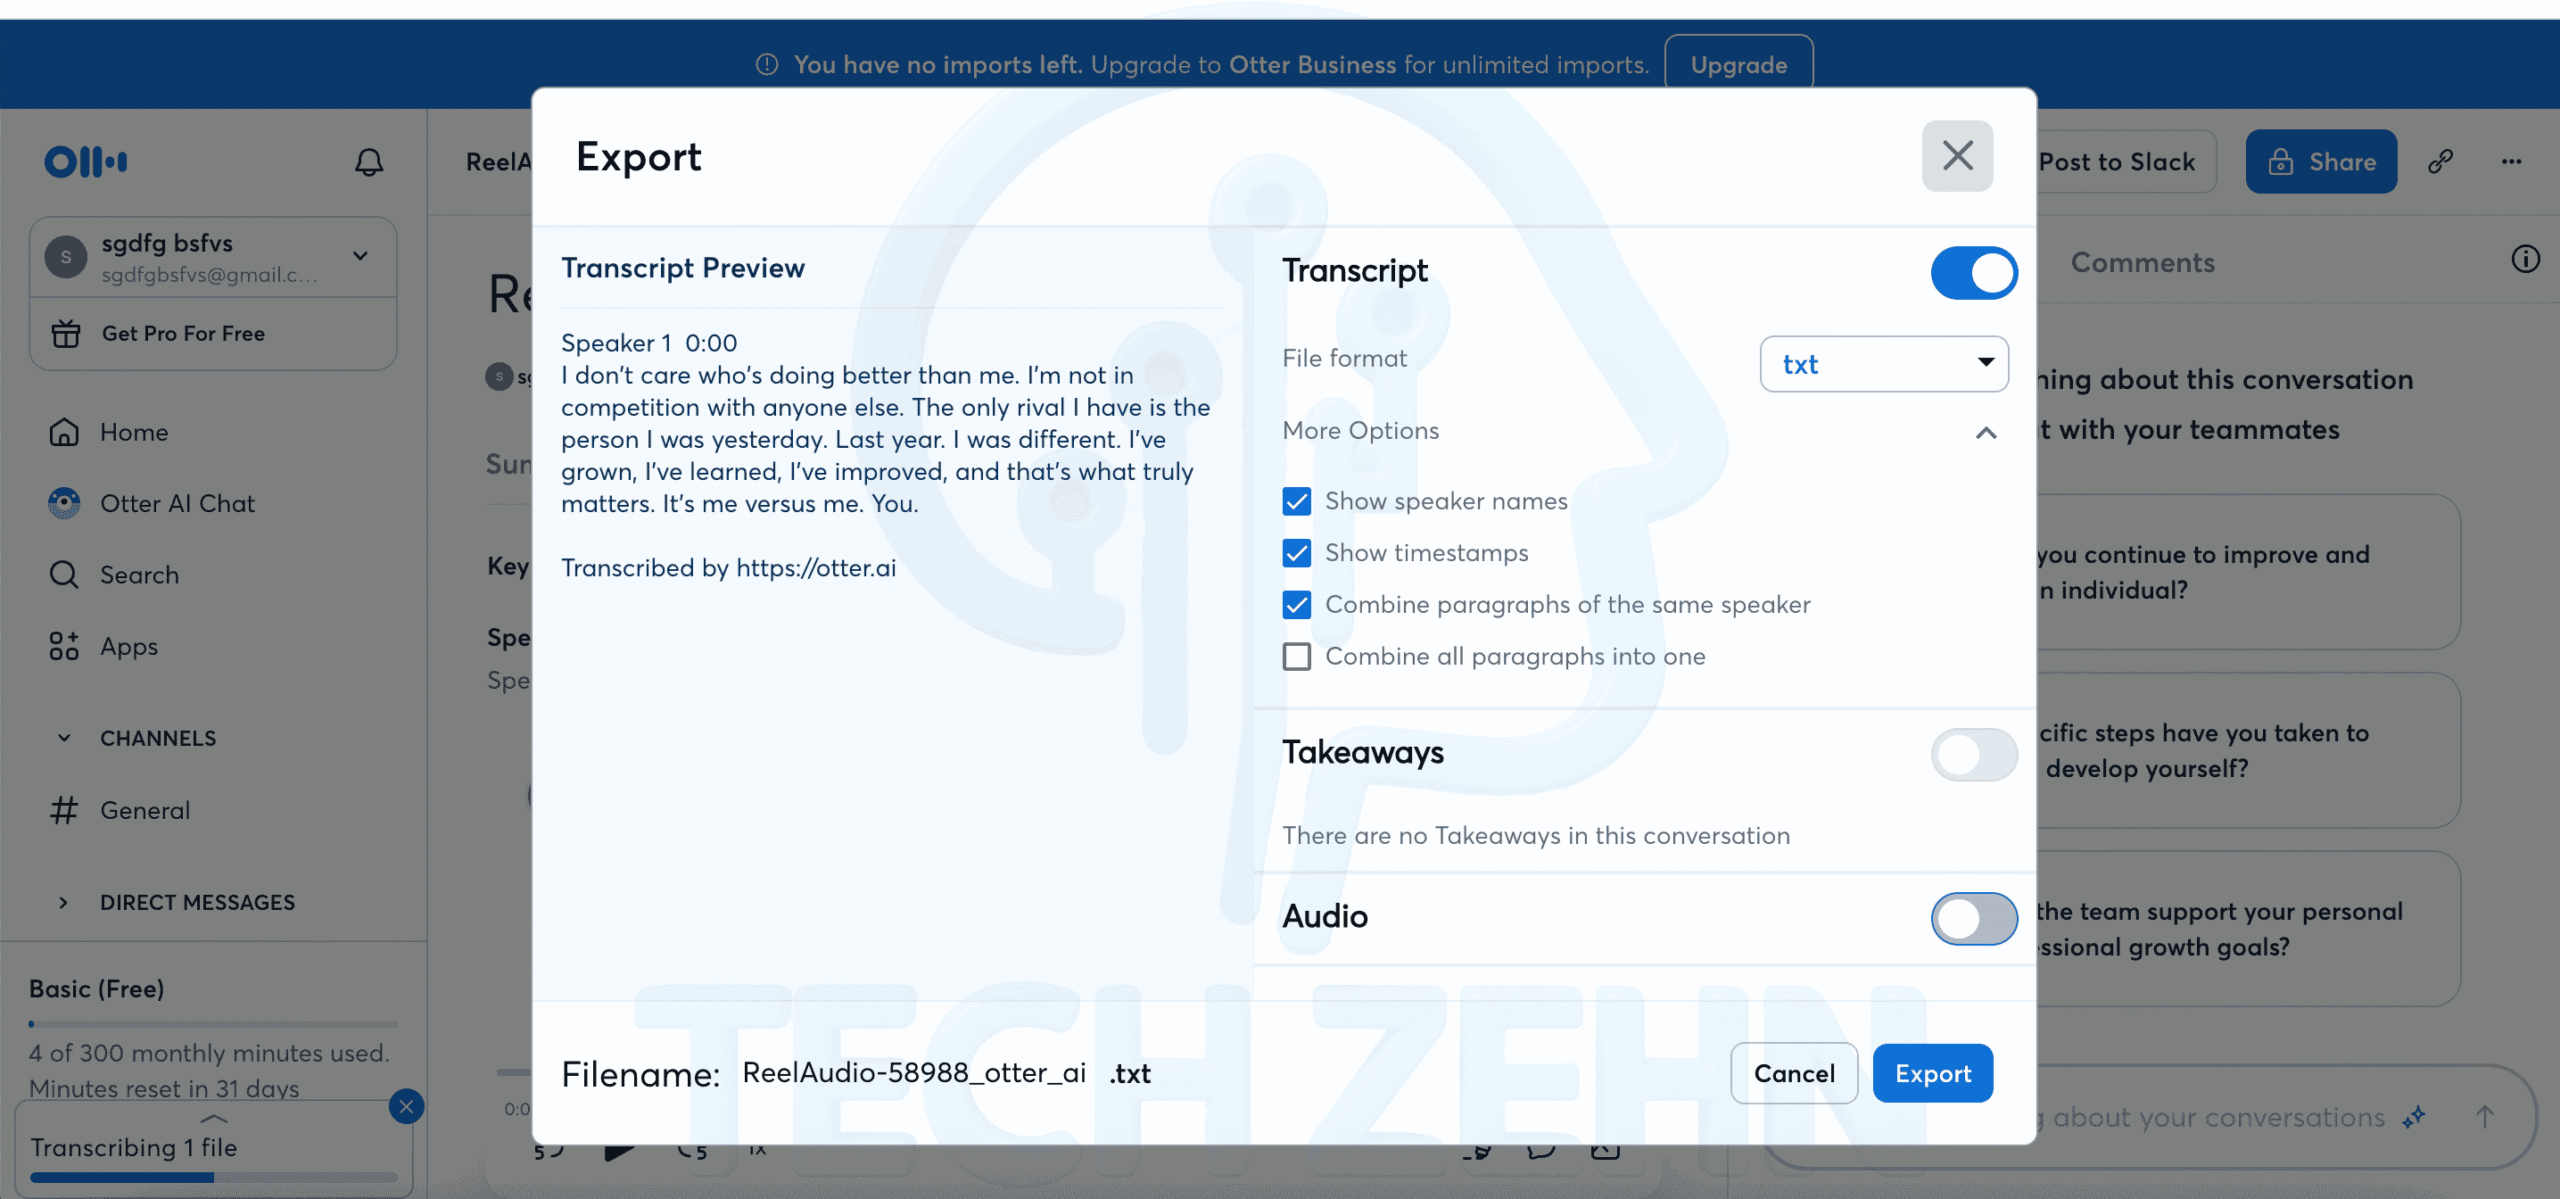Click the filename ReelAudio-58988_otter_ai field
The image size is (2560, 1199).
(x=913, y=1073)
